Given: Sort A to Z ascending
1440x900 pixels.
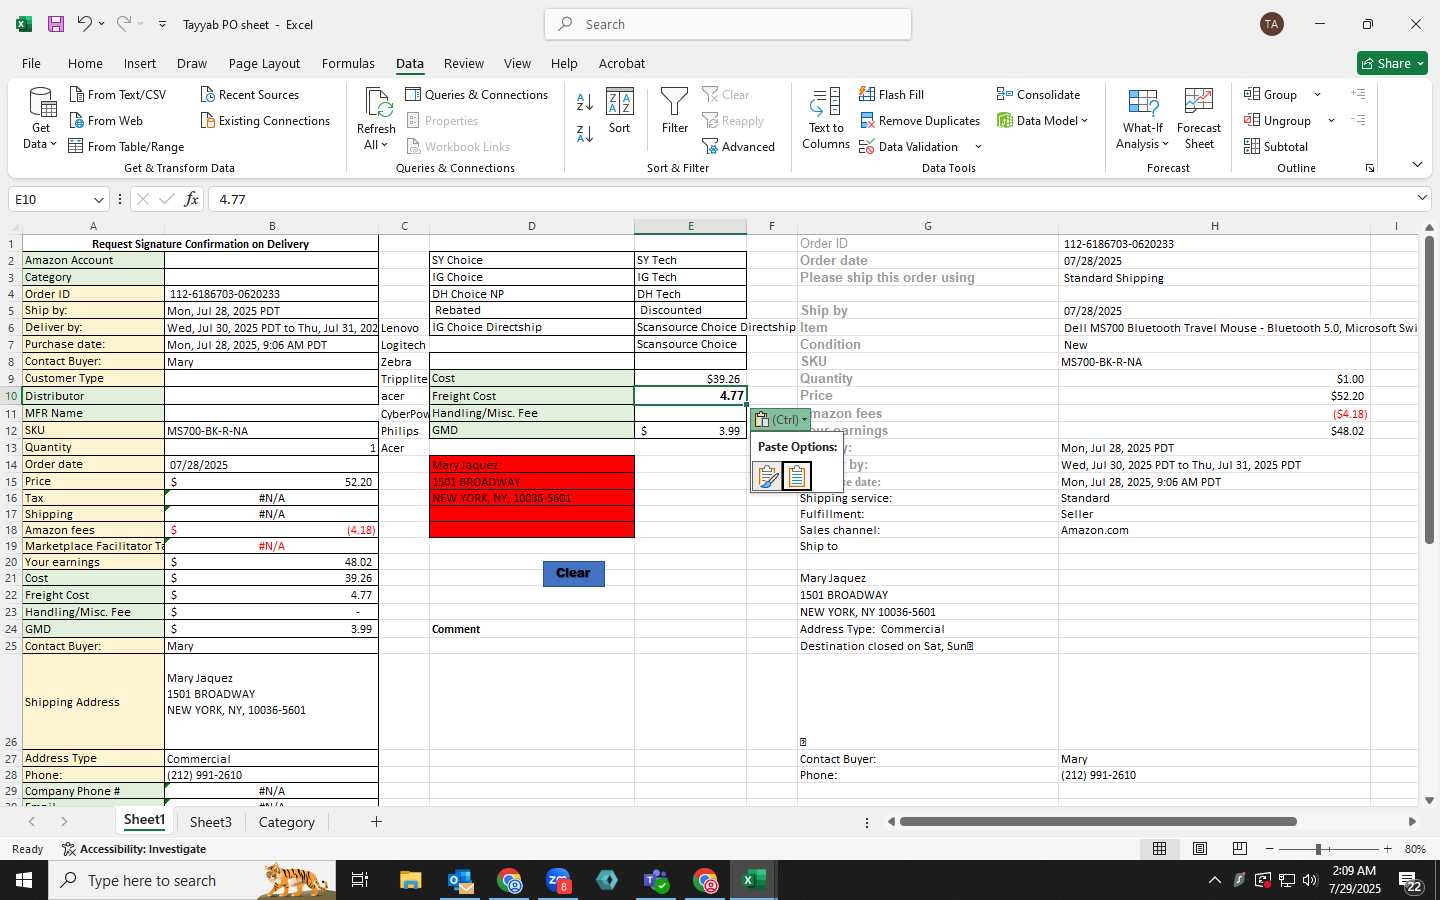Looking at the screenshot, I should click(x=585, y=102).
